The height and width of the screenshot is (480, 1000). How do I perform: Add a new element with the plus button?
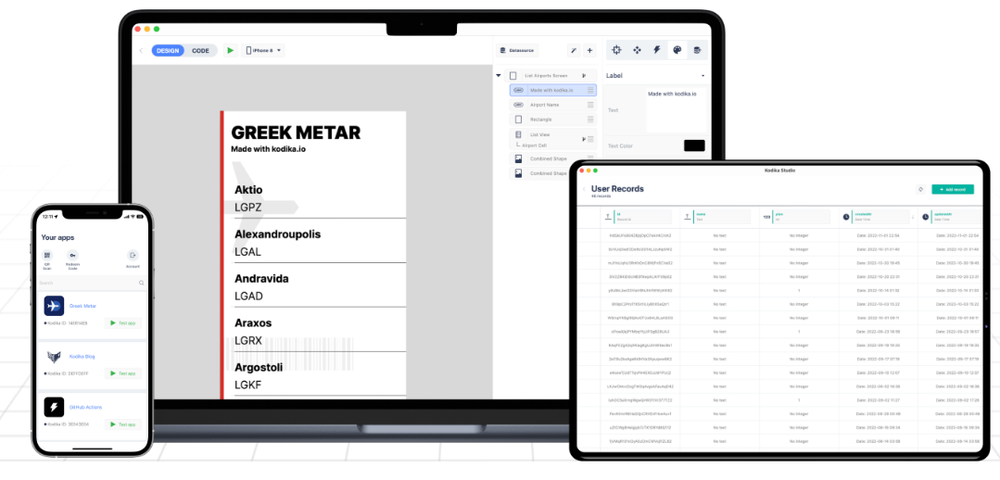pyautogui.click(x=589, y=50)
